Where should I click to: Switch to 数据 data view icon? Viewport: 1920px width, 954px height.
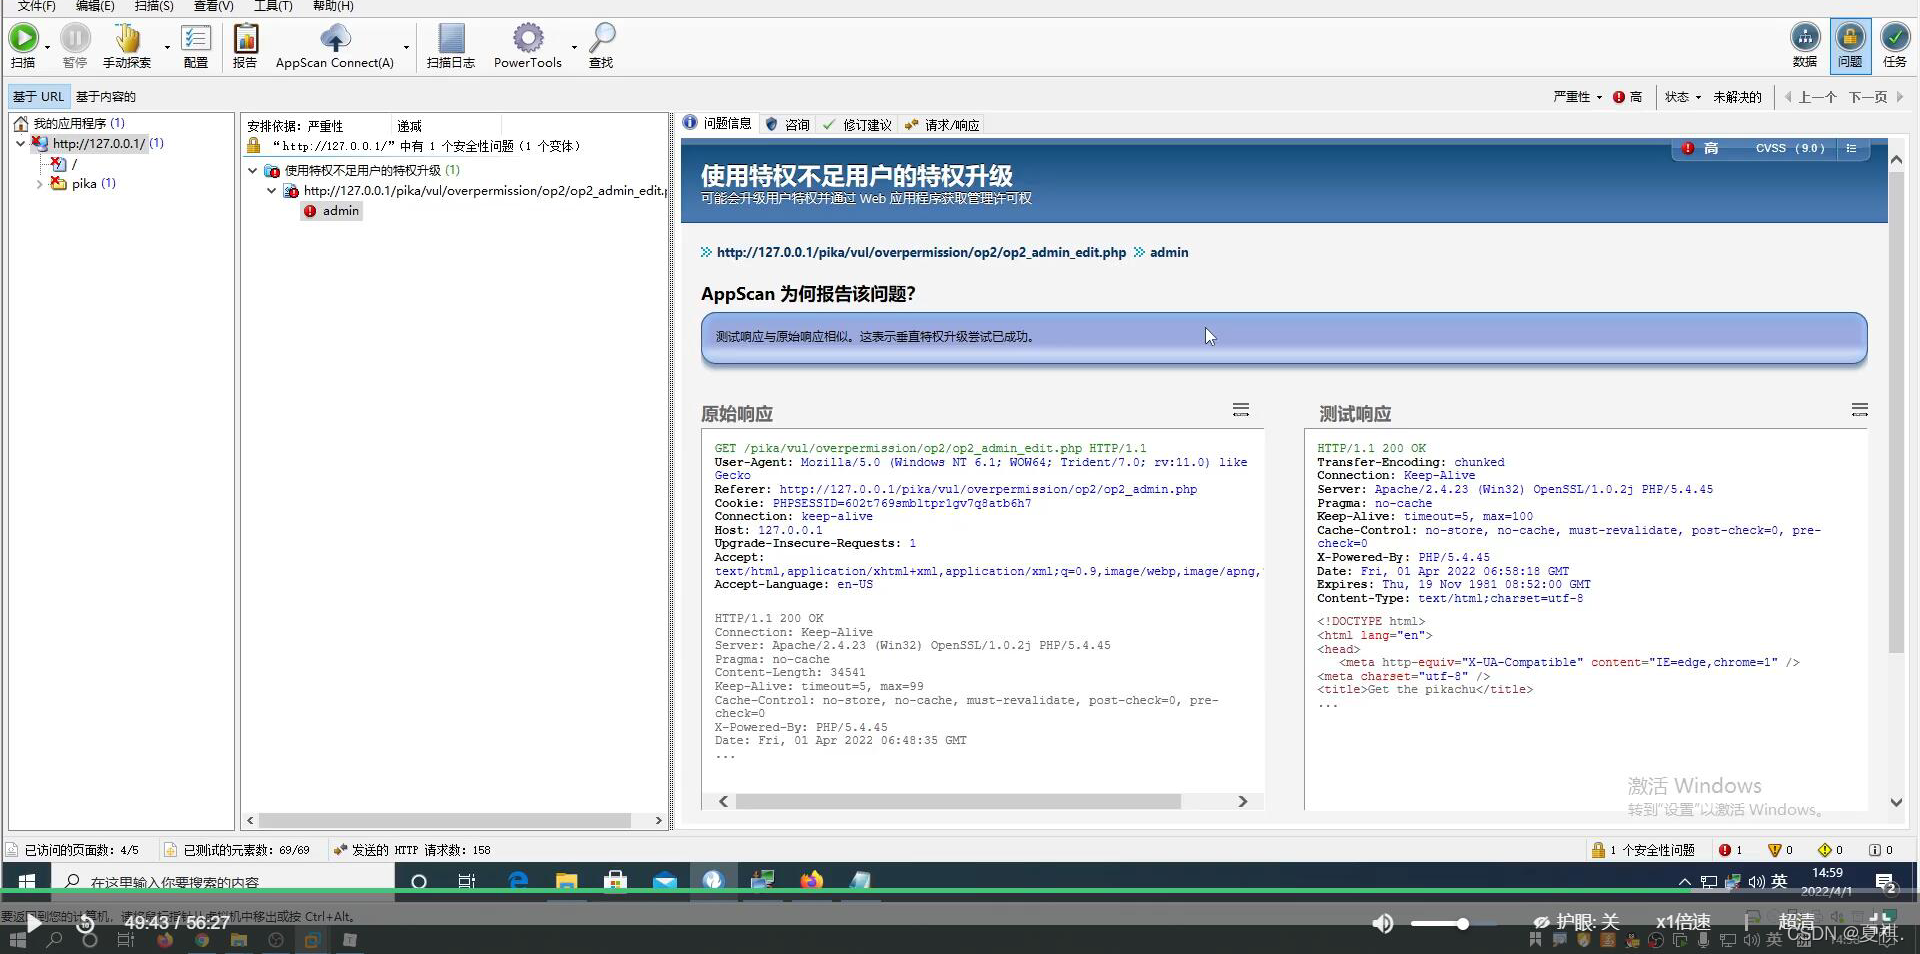1805,38
